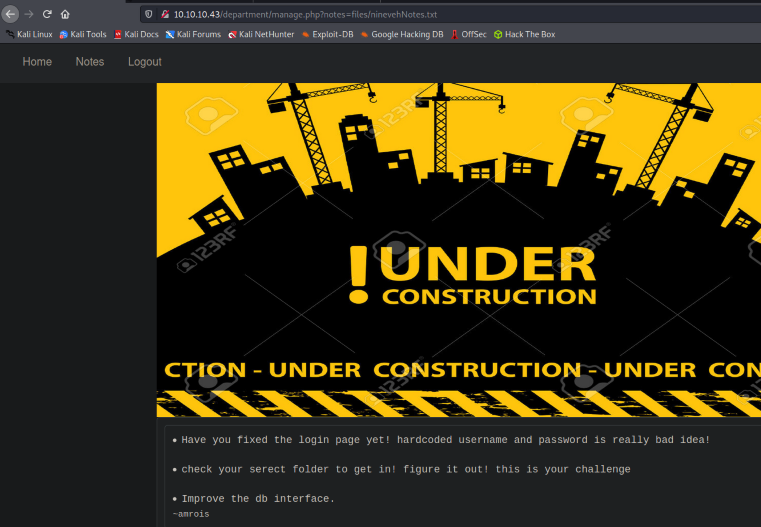Screen dimensions: 761x527
Task: Open the Kali Forums bookmark
Action: tap(193, 34)
